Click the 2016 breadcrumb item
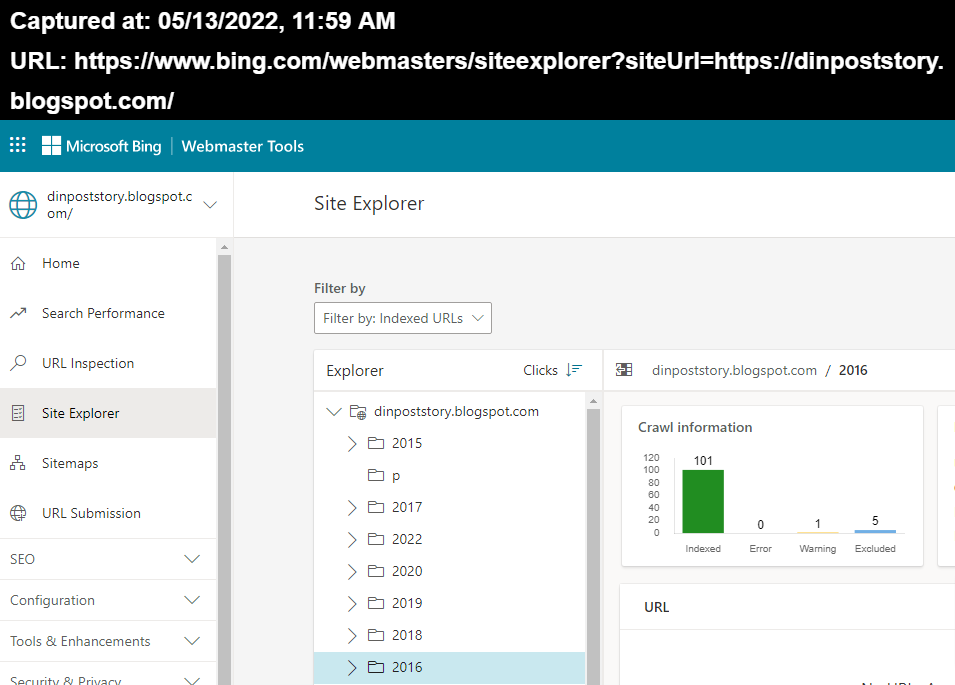 point(853,370)
